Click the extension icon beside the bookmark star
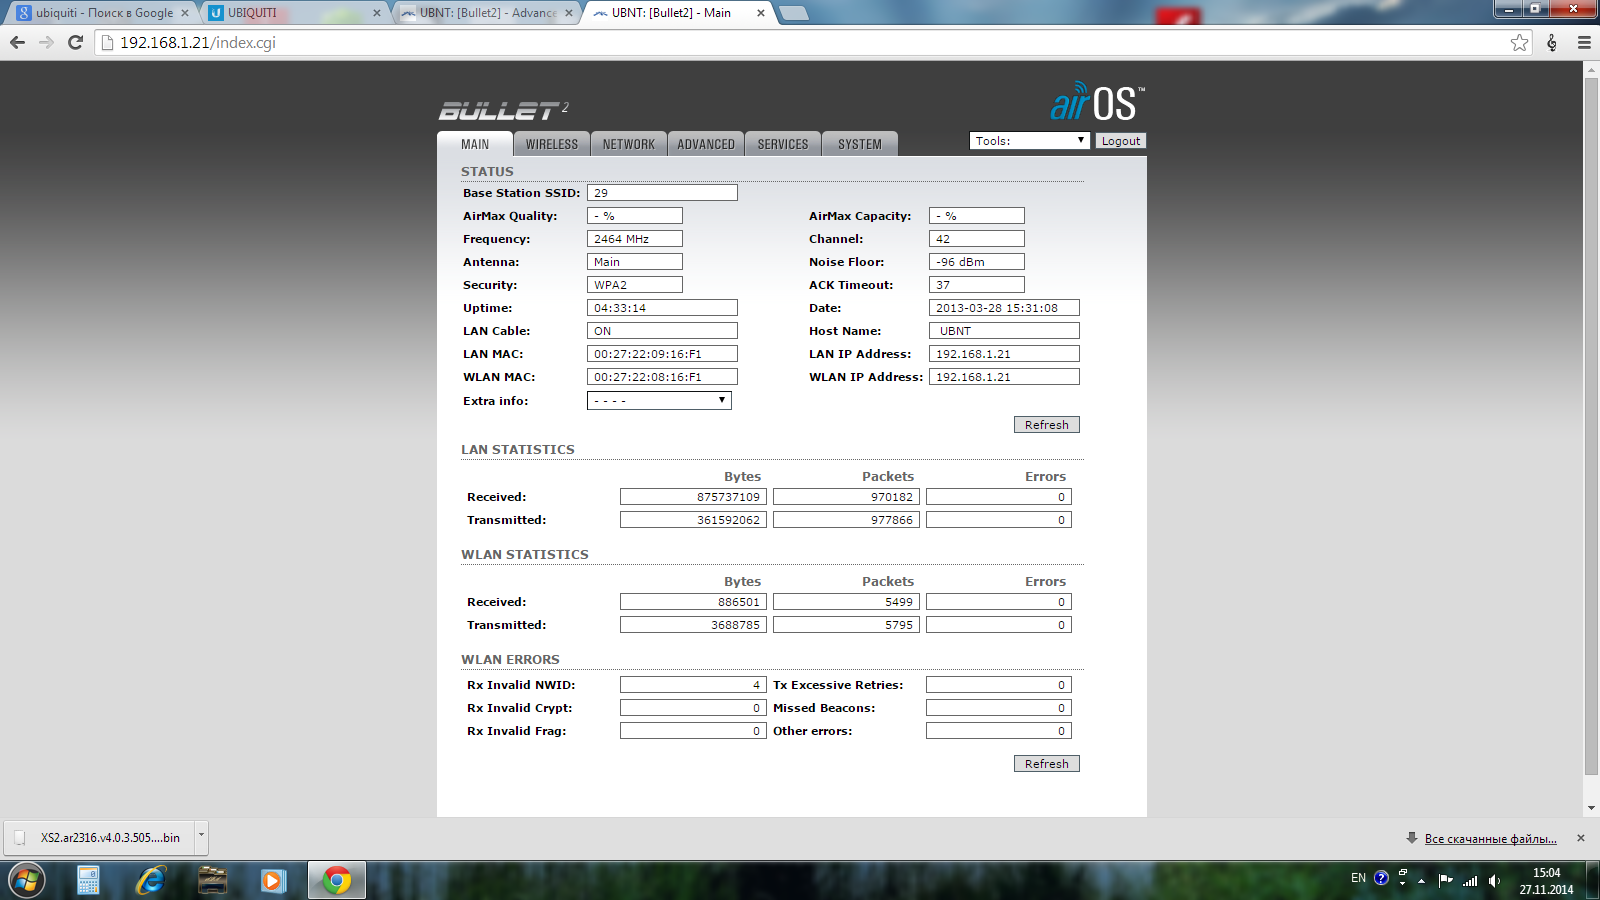1600x900 pixels. coord(1552,42)
